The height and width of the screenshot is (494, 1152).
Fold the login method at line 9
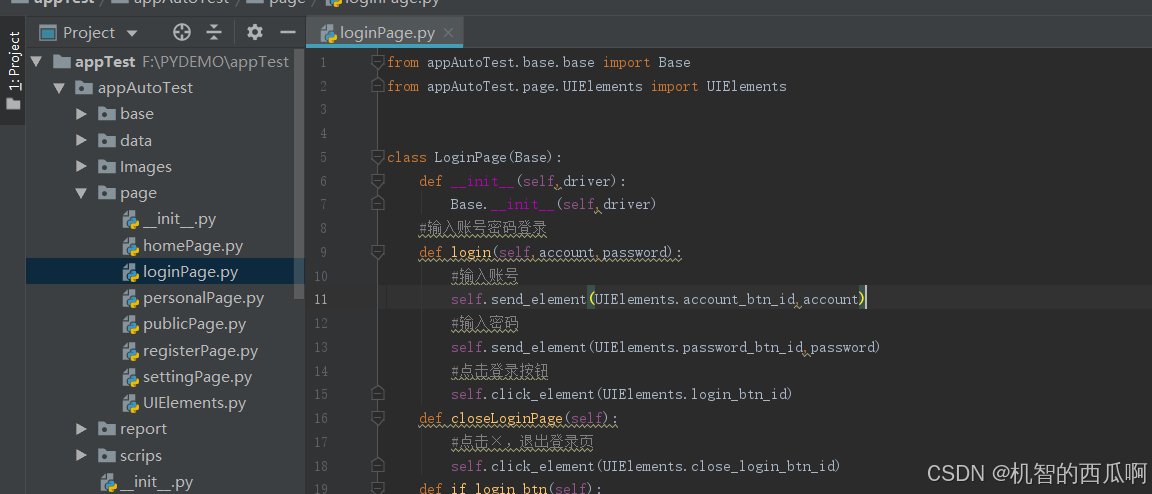pyautogui.click(x=378, y=252)
